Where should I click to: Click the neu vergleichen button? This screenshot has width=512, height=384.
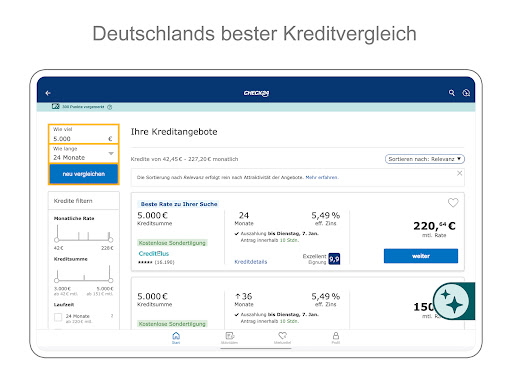tap(84, 174)
